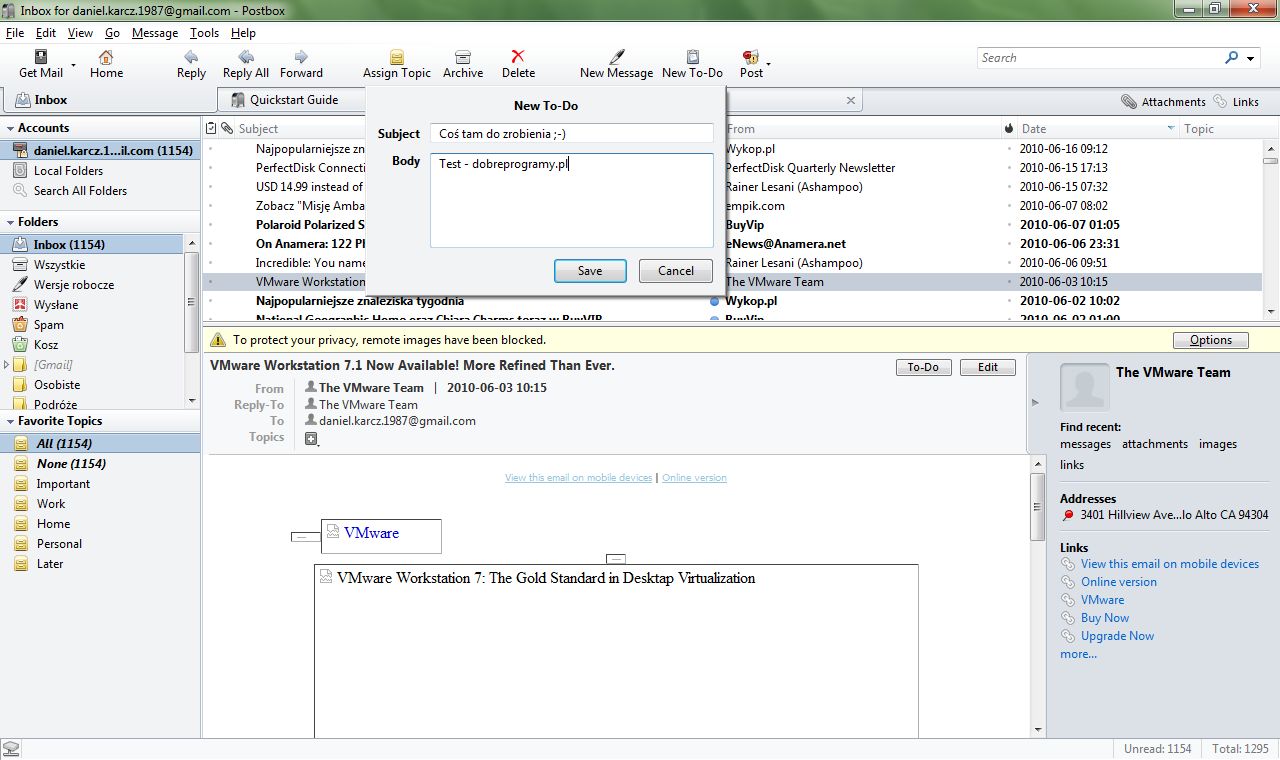1280x760 pixels.
Task: Sort messages by the From column
Action: (x=862, y=129)
